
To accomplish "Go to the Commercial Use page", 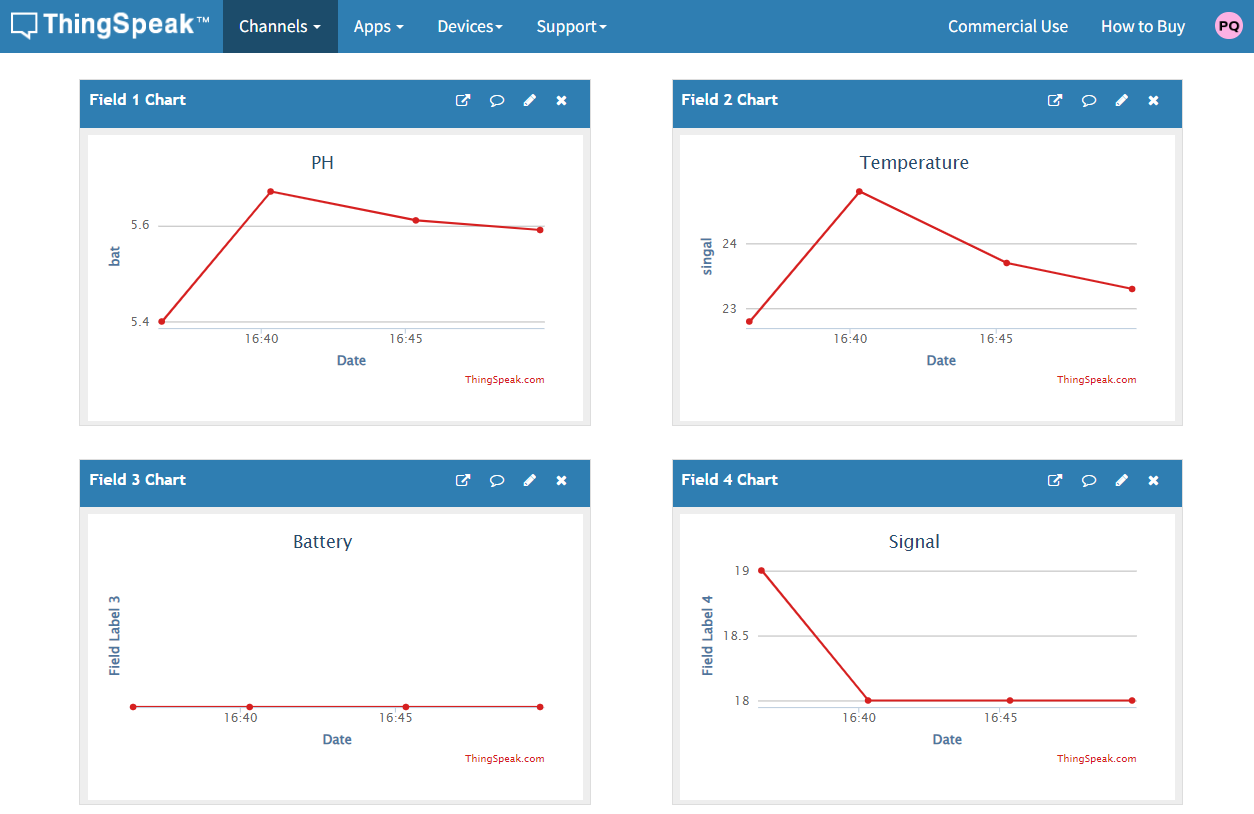I will click(1008, 26).
